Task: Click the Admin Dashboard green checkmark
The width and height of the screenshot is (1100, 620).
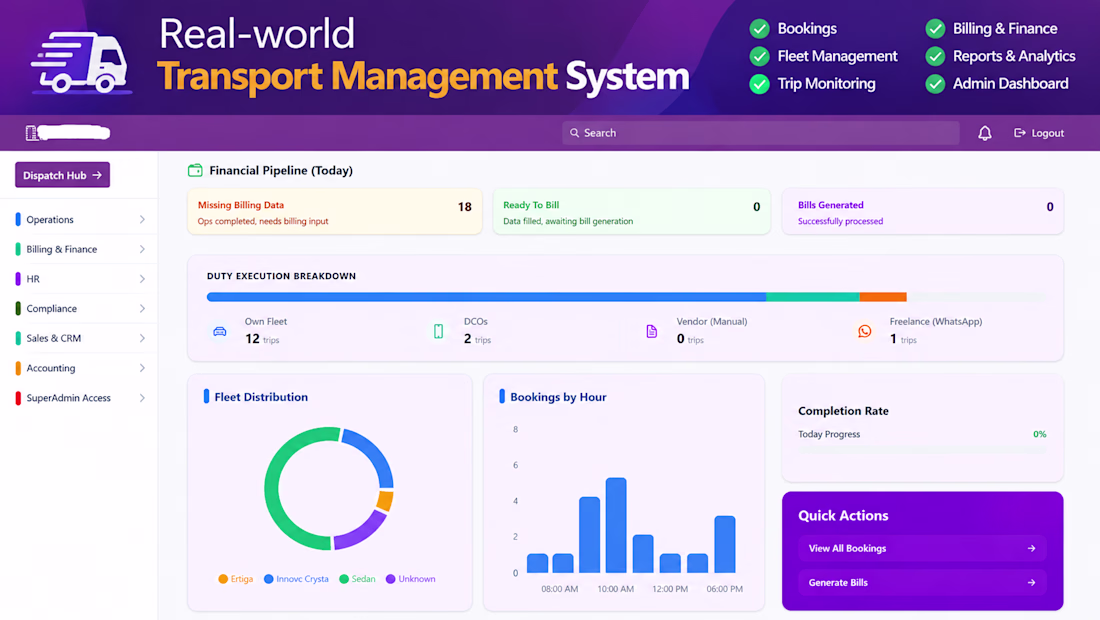Action: pos(935,84)
